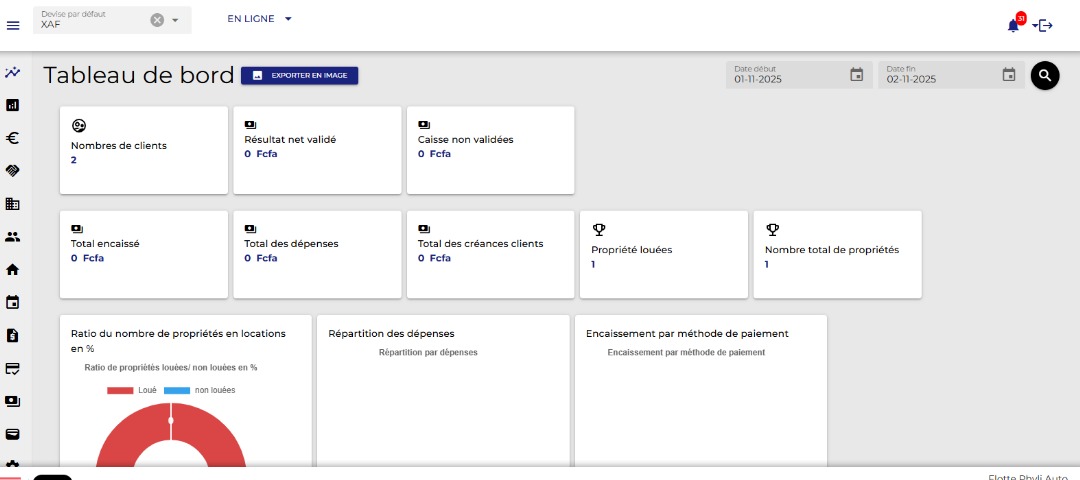
Task: Open the euro currency sidebar icon
Action: (x=12, y=138)
